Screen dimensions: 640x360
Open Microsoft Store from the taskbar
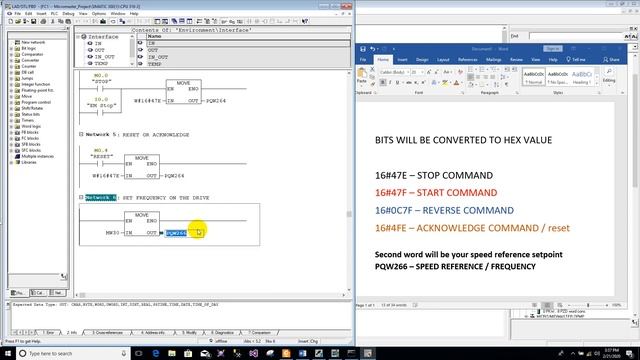(x=188, y=353)
